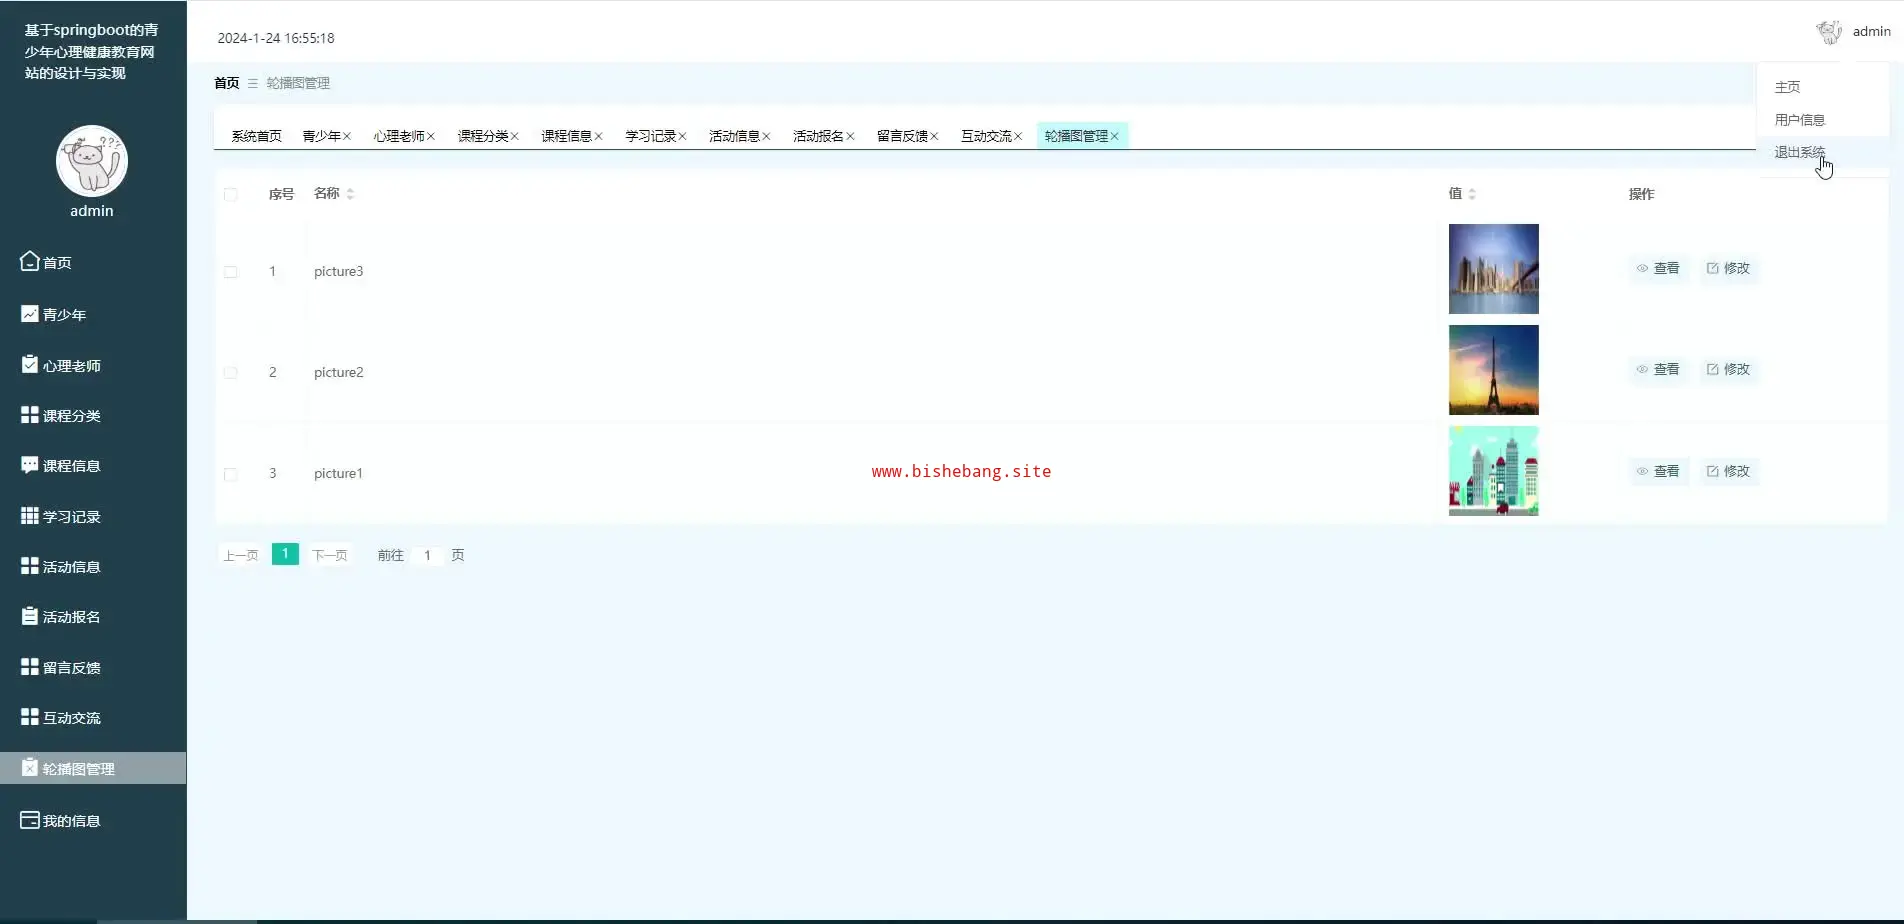Click the 首页 breadcrumb link
1904x924 pixels.
(227, 83)
